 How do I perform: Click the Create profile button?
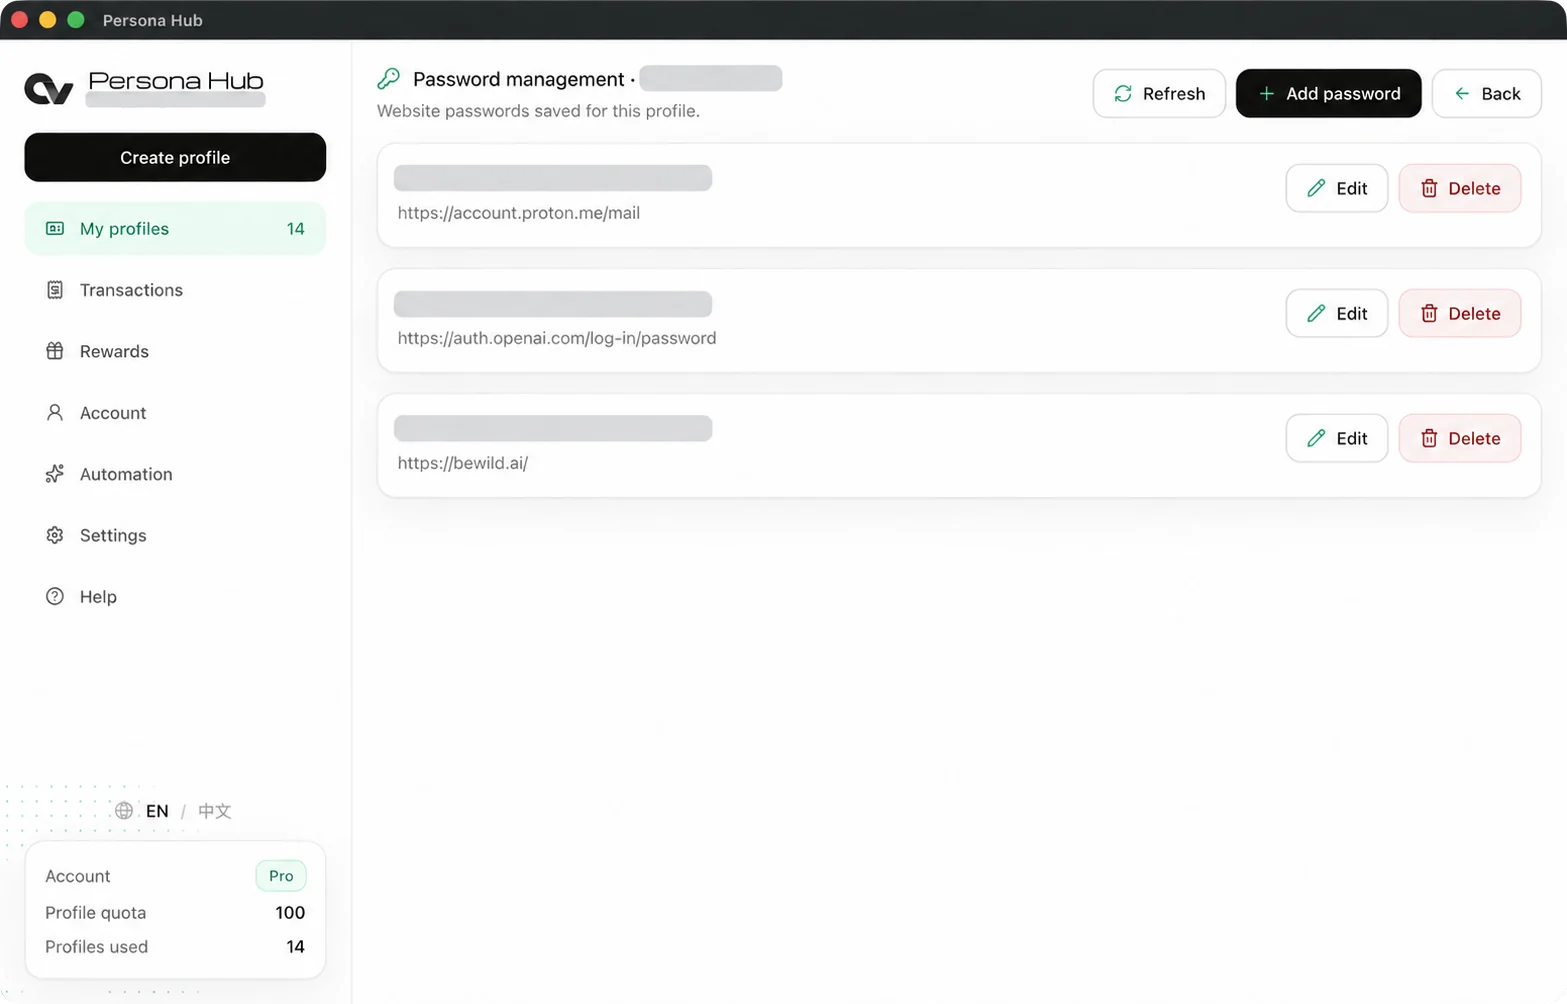[x=175, y=157]
